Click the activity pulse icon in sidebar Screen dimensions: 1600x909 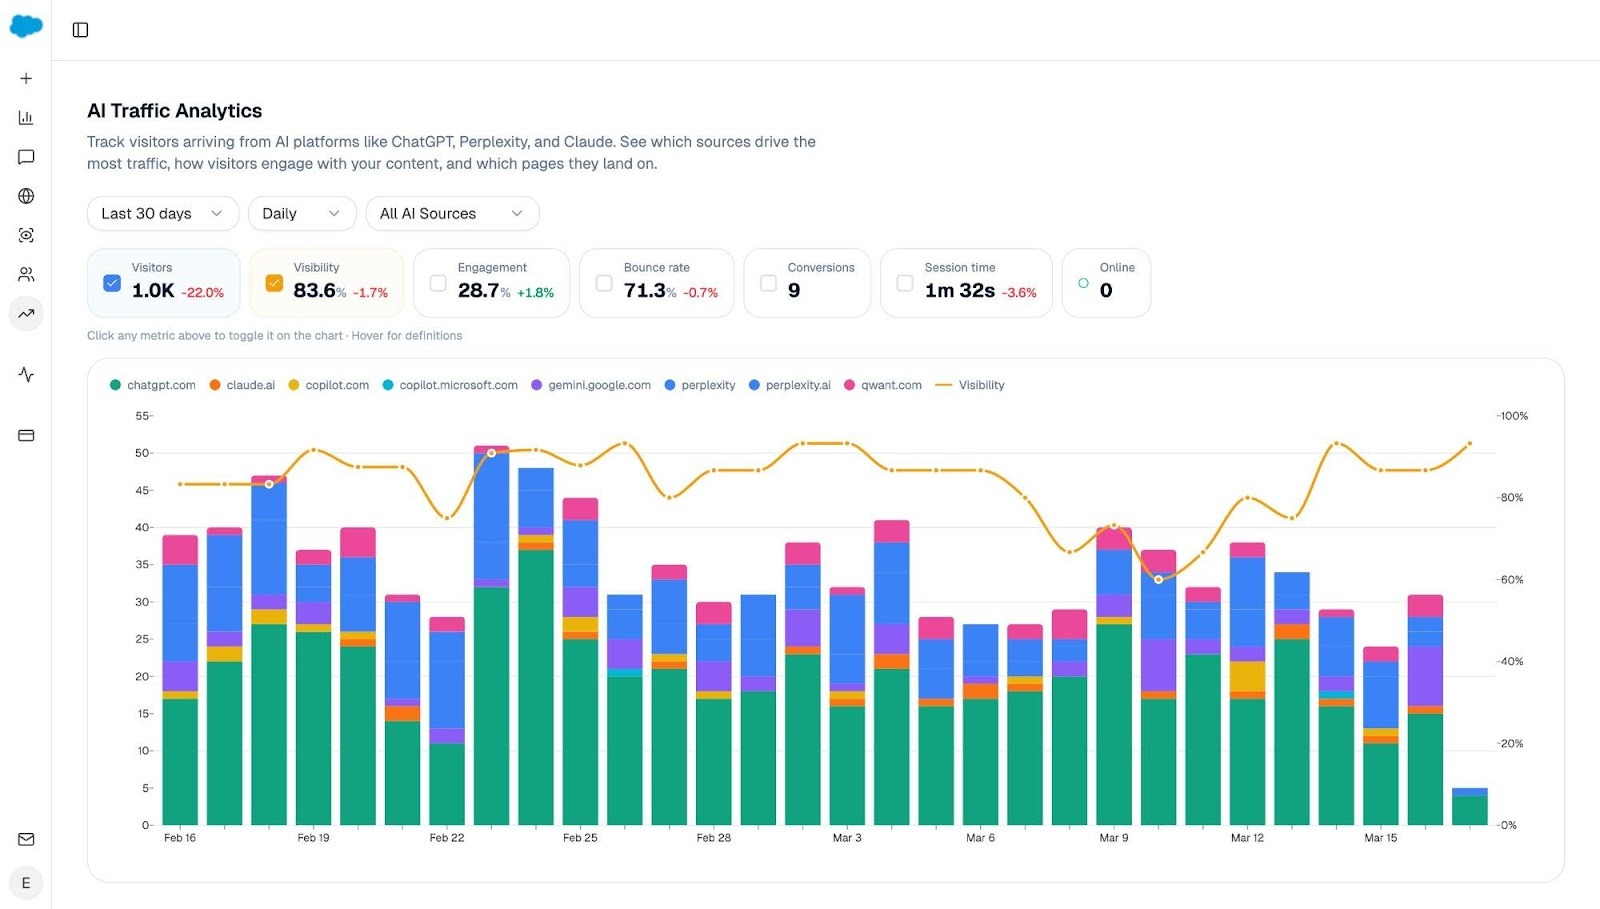pos(26,375)
